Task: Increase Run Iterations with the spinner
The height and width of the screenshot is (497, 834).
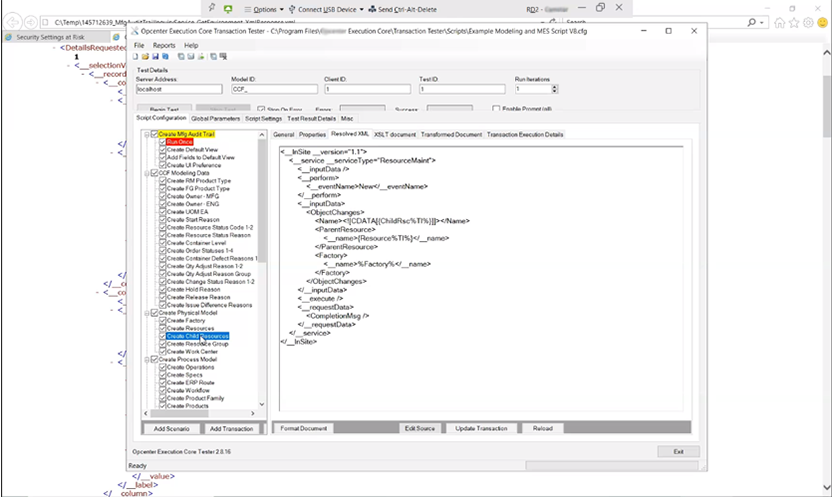Action: point(556,86)
